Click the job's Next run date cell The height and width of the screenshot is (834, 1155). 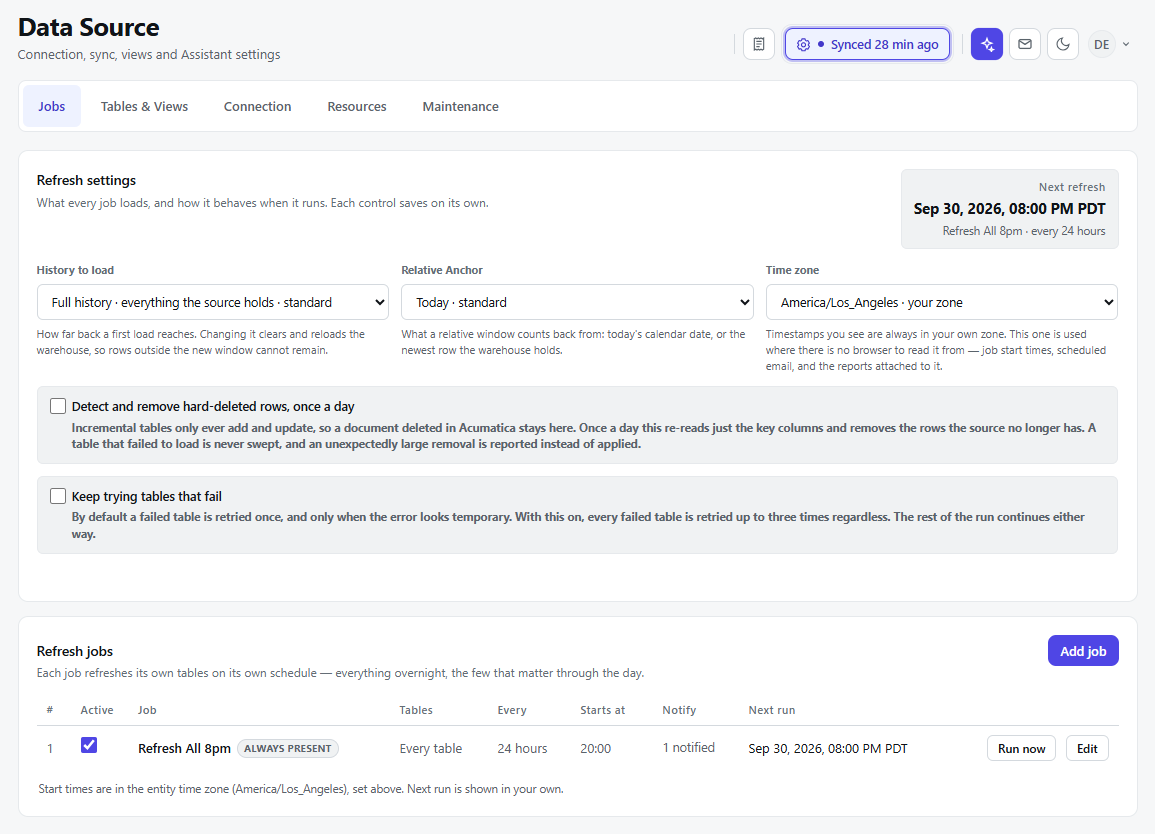pos(828,749)
